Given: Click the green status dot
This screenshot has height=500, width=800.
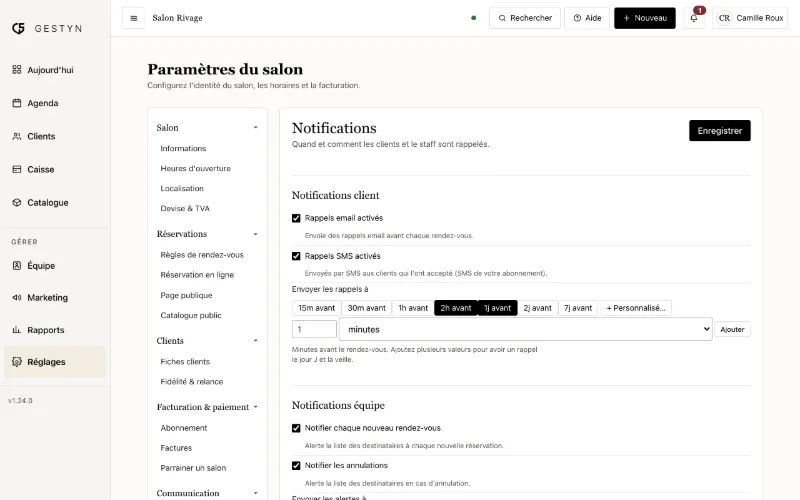Looking at the screenshot, I should click(473, 18).
